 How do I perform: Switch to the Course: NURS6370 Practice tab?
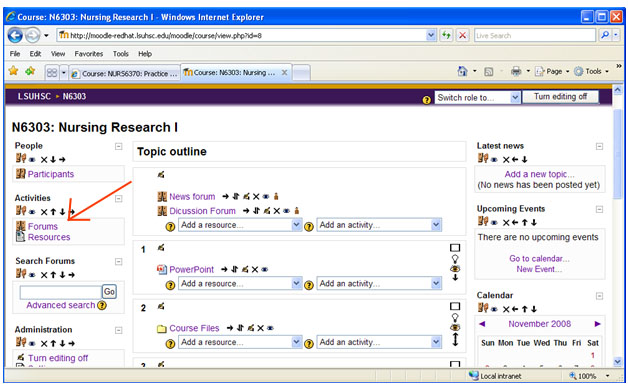pyautogui.click(x=125, y=73)
